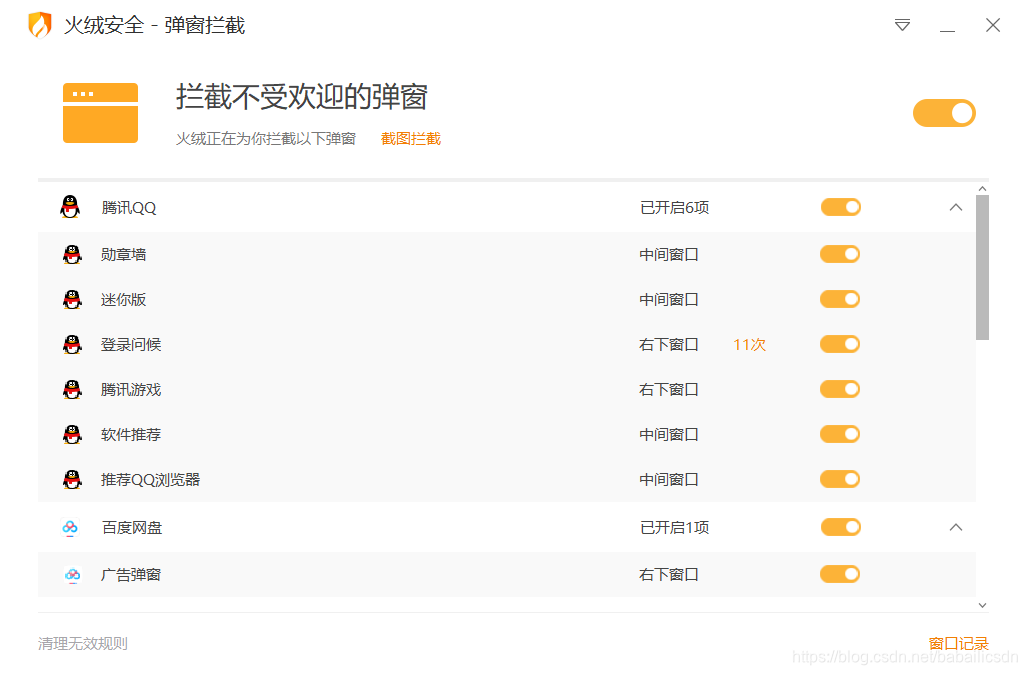Viewport: 1027px width, 675px height.
Task: Disable the 腾讯游戏 blocking toggle
Action: 840,390
